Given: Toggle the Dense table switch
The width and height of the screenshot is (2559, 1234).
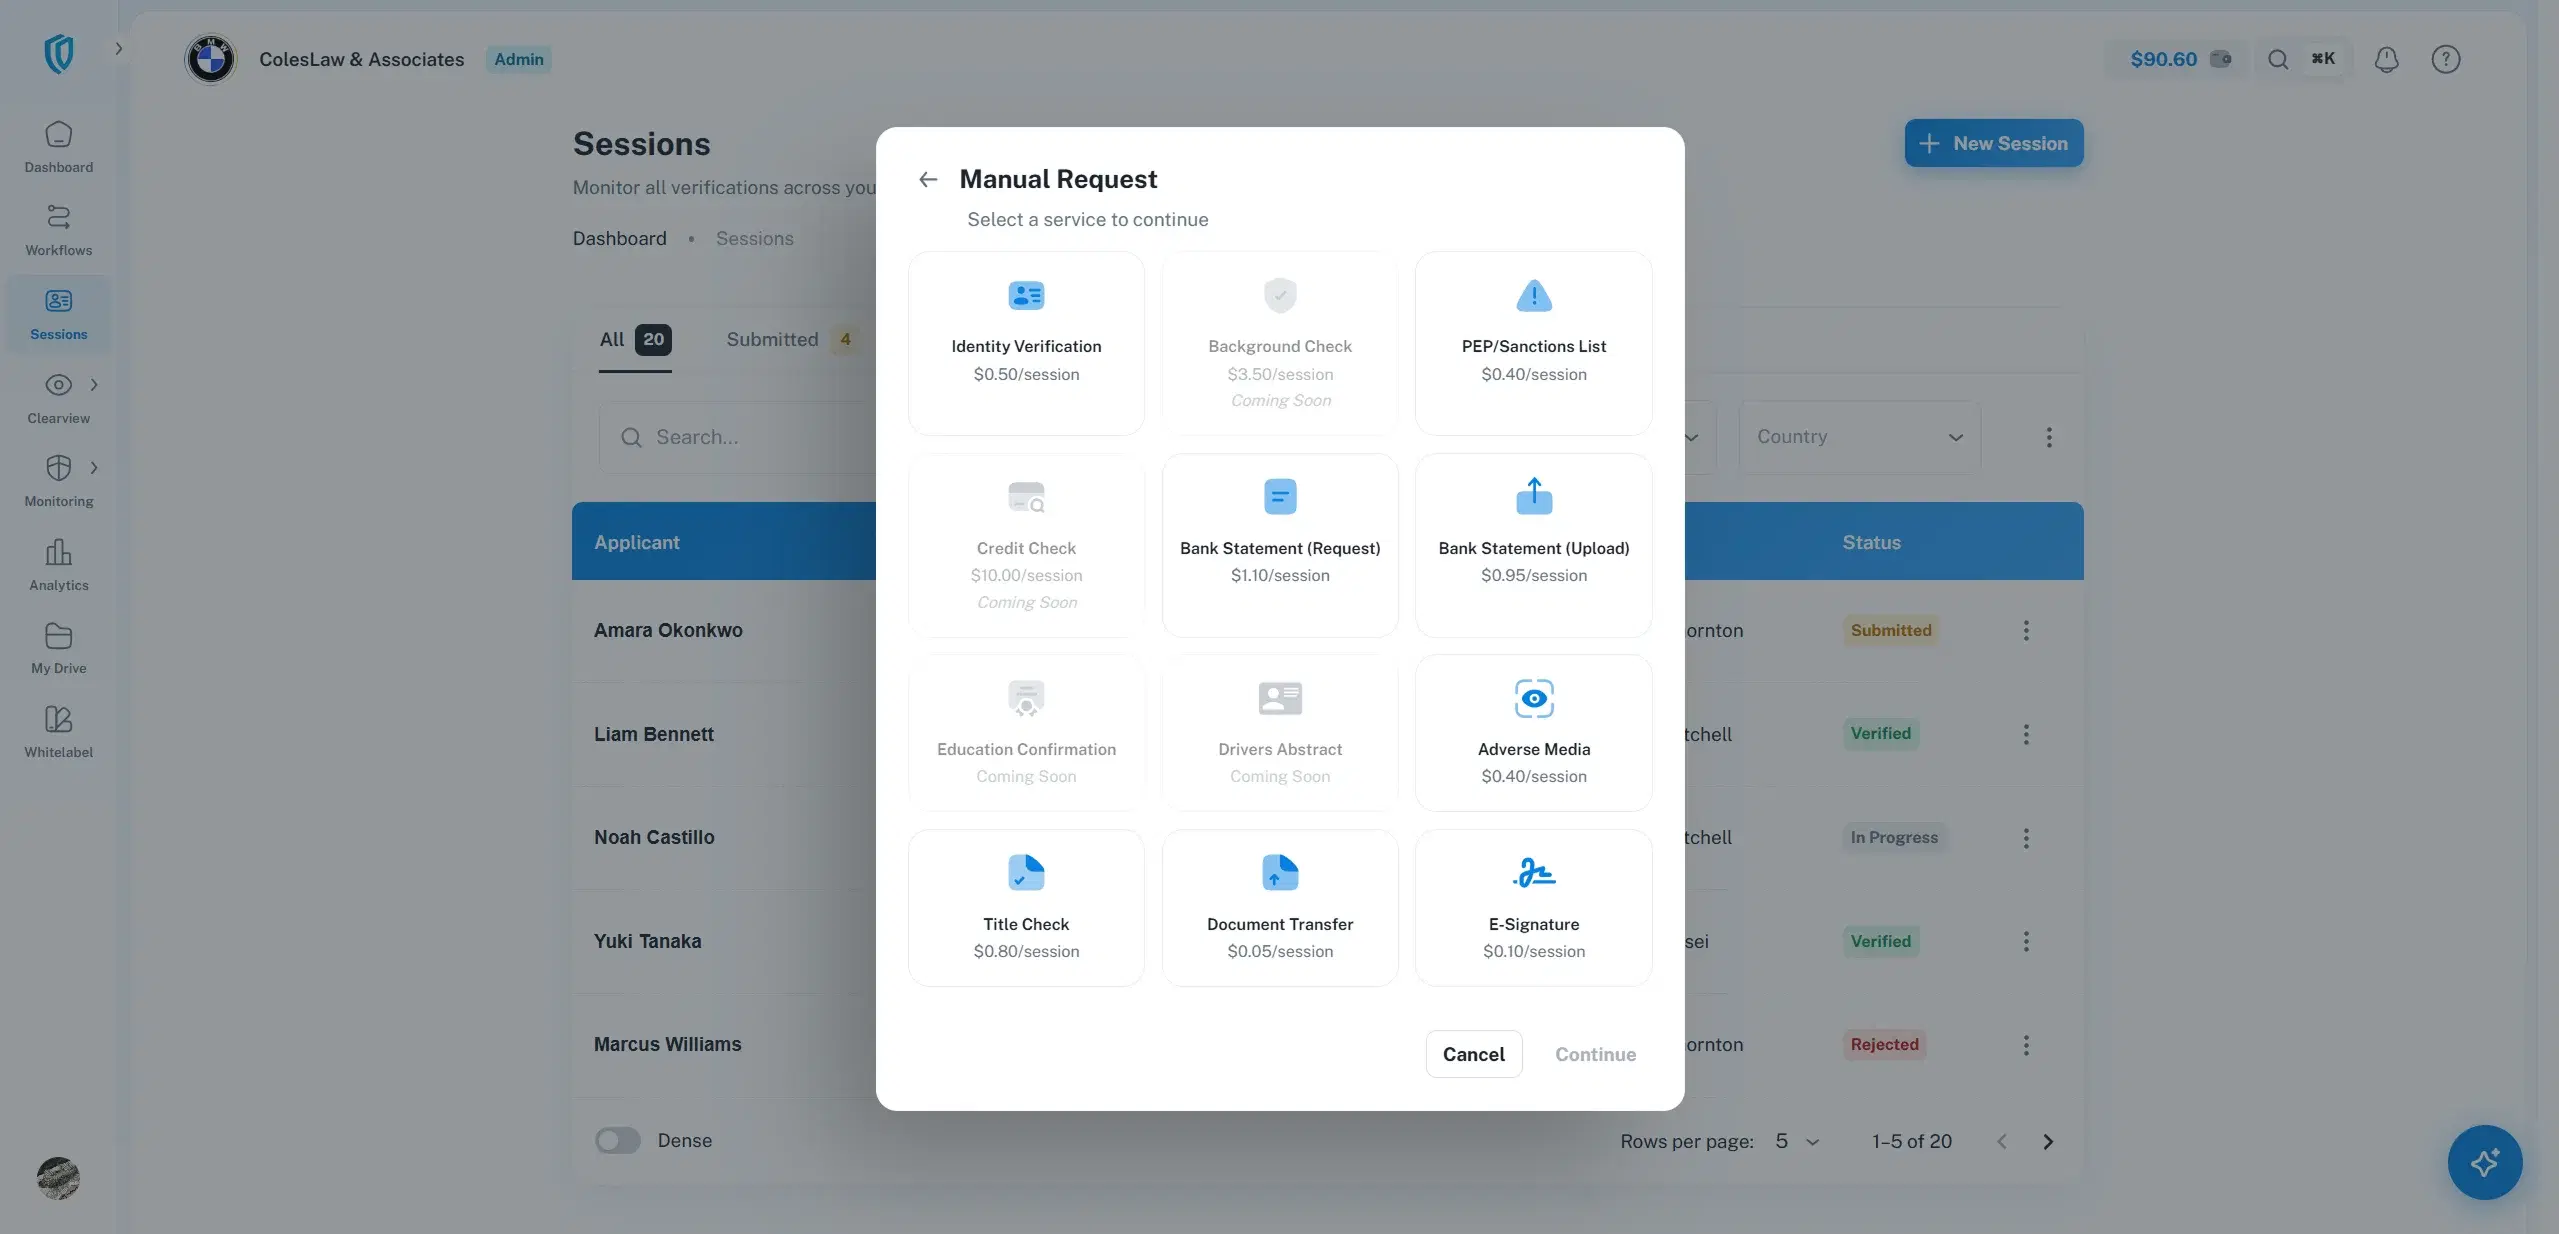Looking at the screenshot, I should click(617, 1140).
